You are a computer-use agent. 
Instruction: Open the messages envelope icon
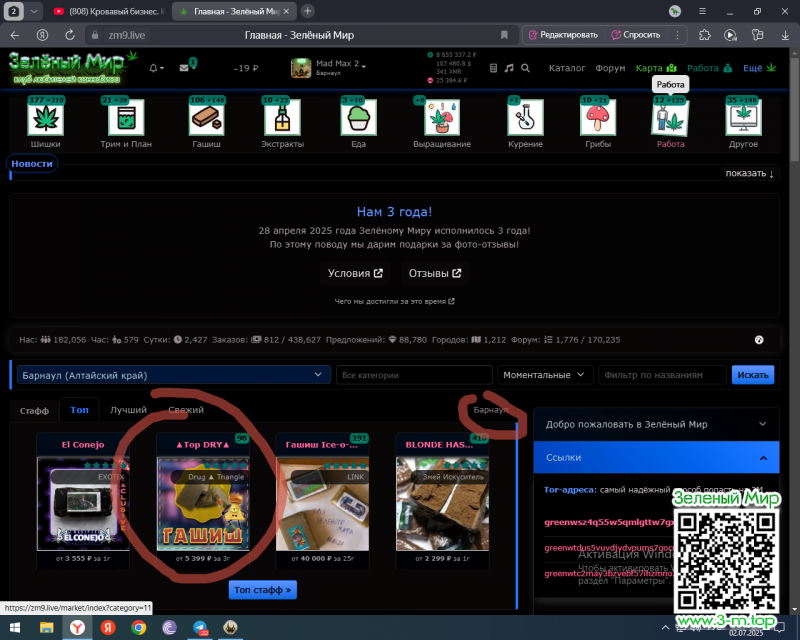point(185,68)
